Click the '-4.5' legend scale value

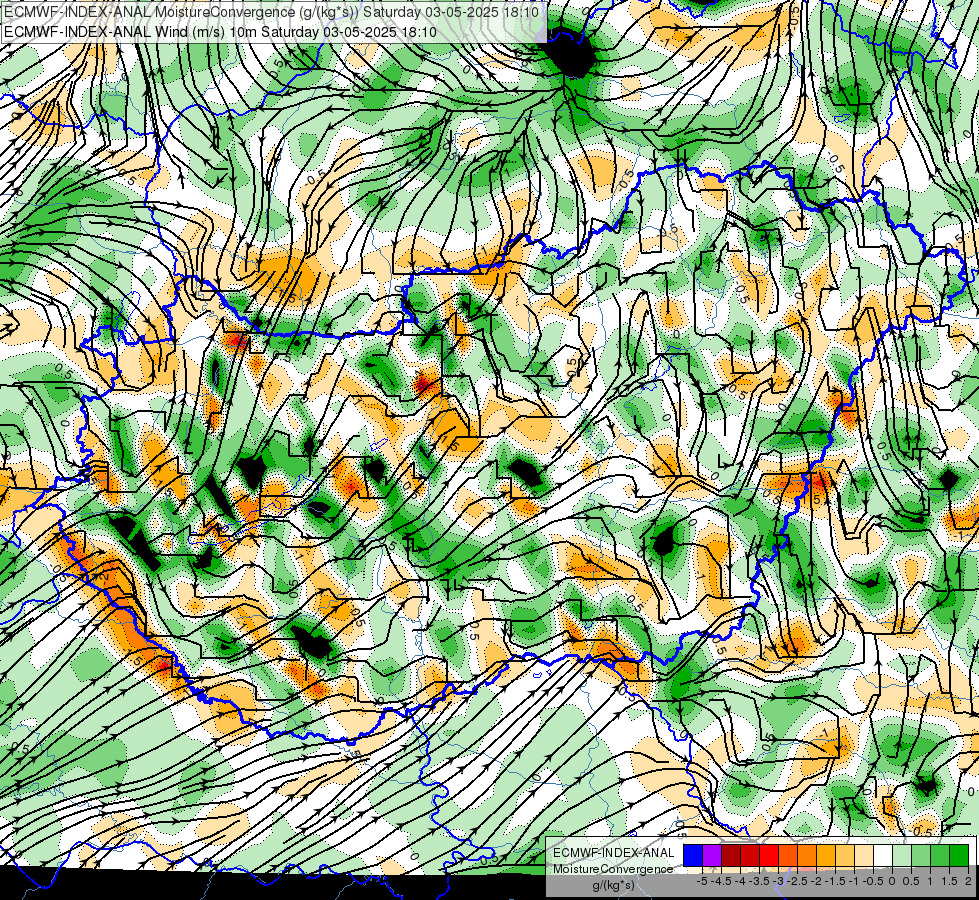721,881
